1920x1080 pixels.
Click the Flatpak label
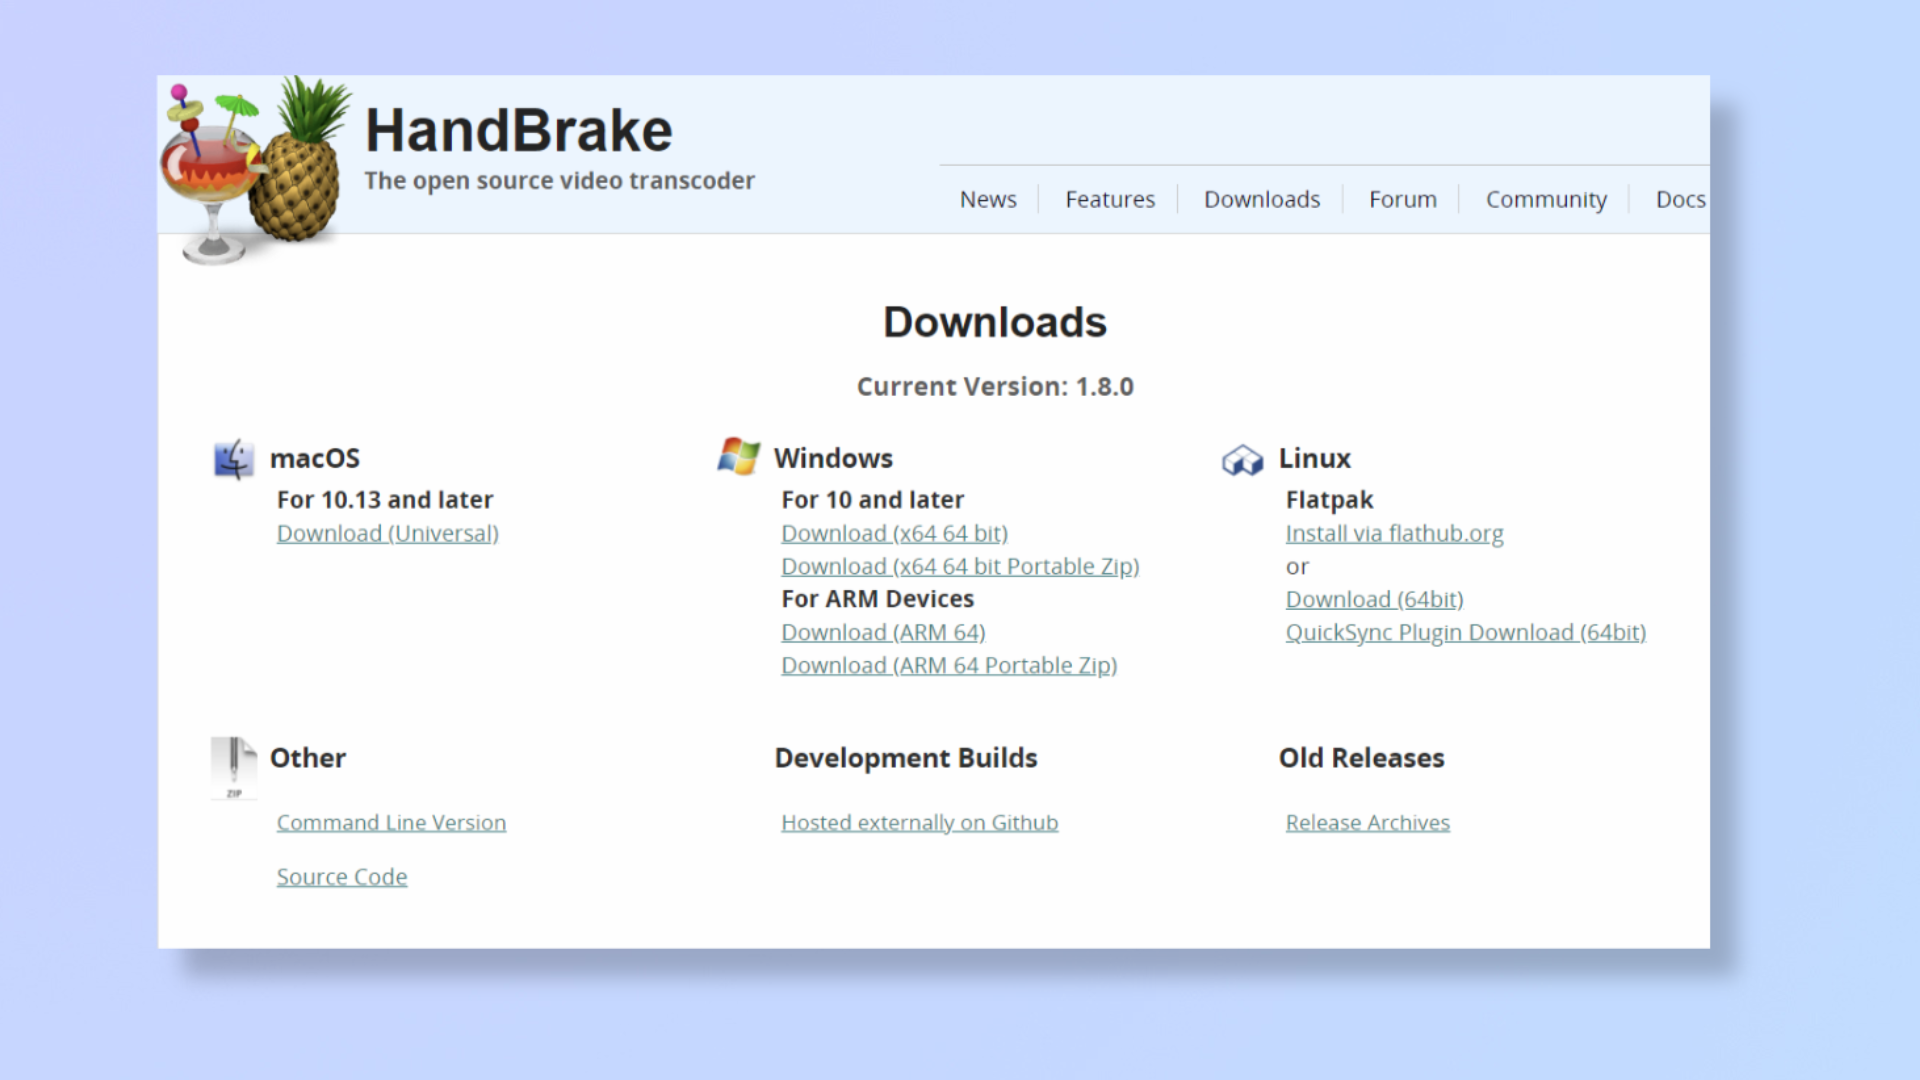tap(1329, 500)
